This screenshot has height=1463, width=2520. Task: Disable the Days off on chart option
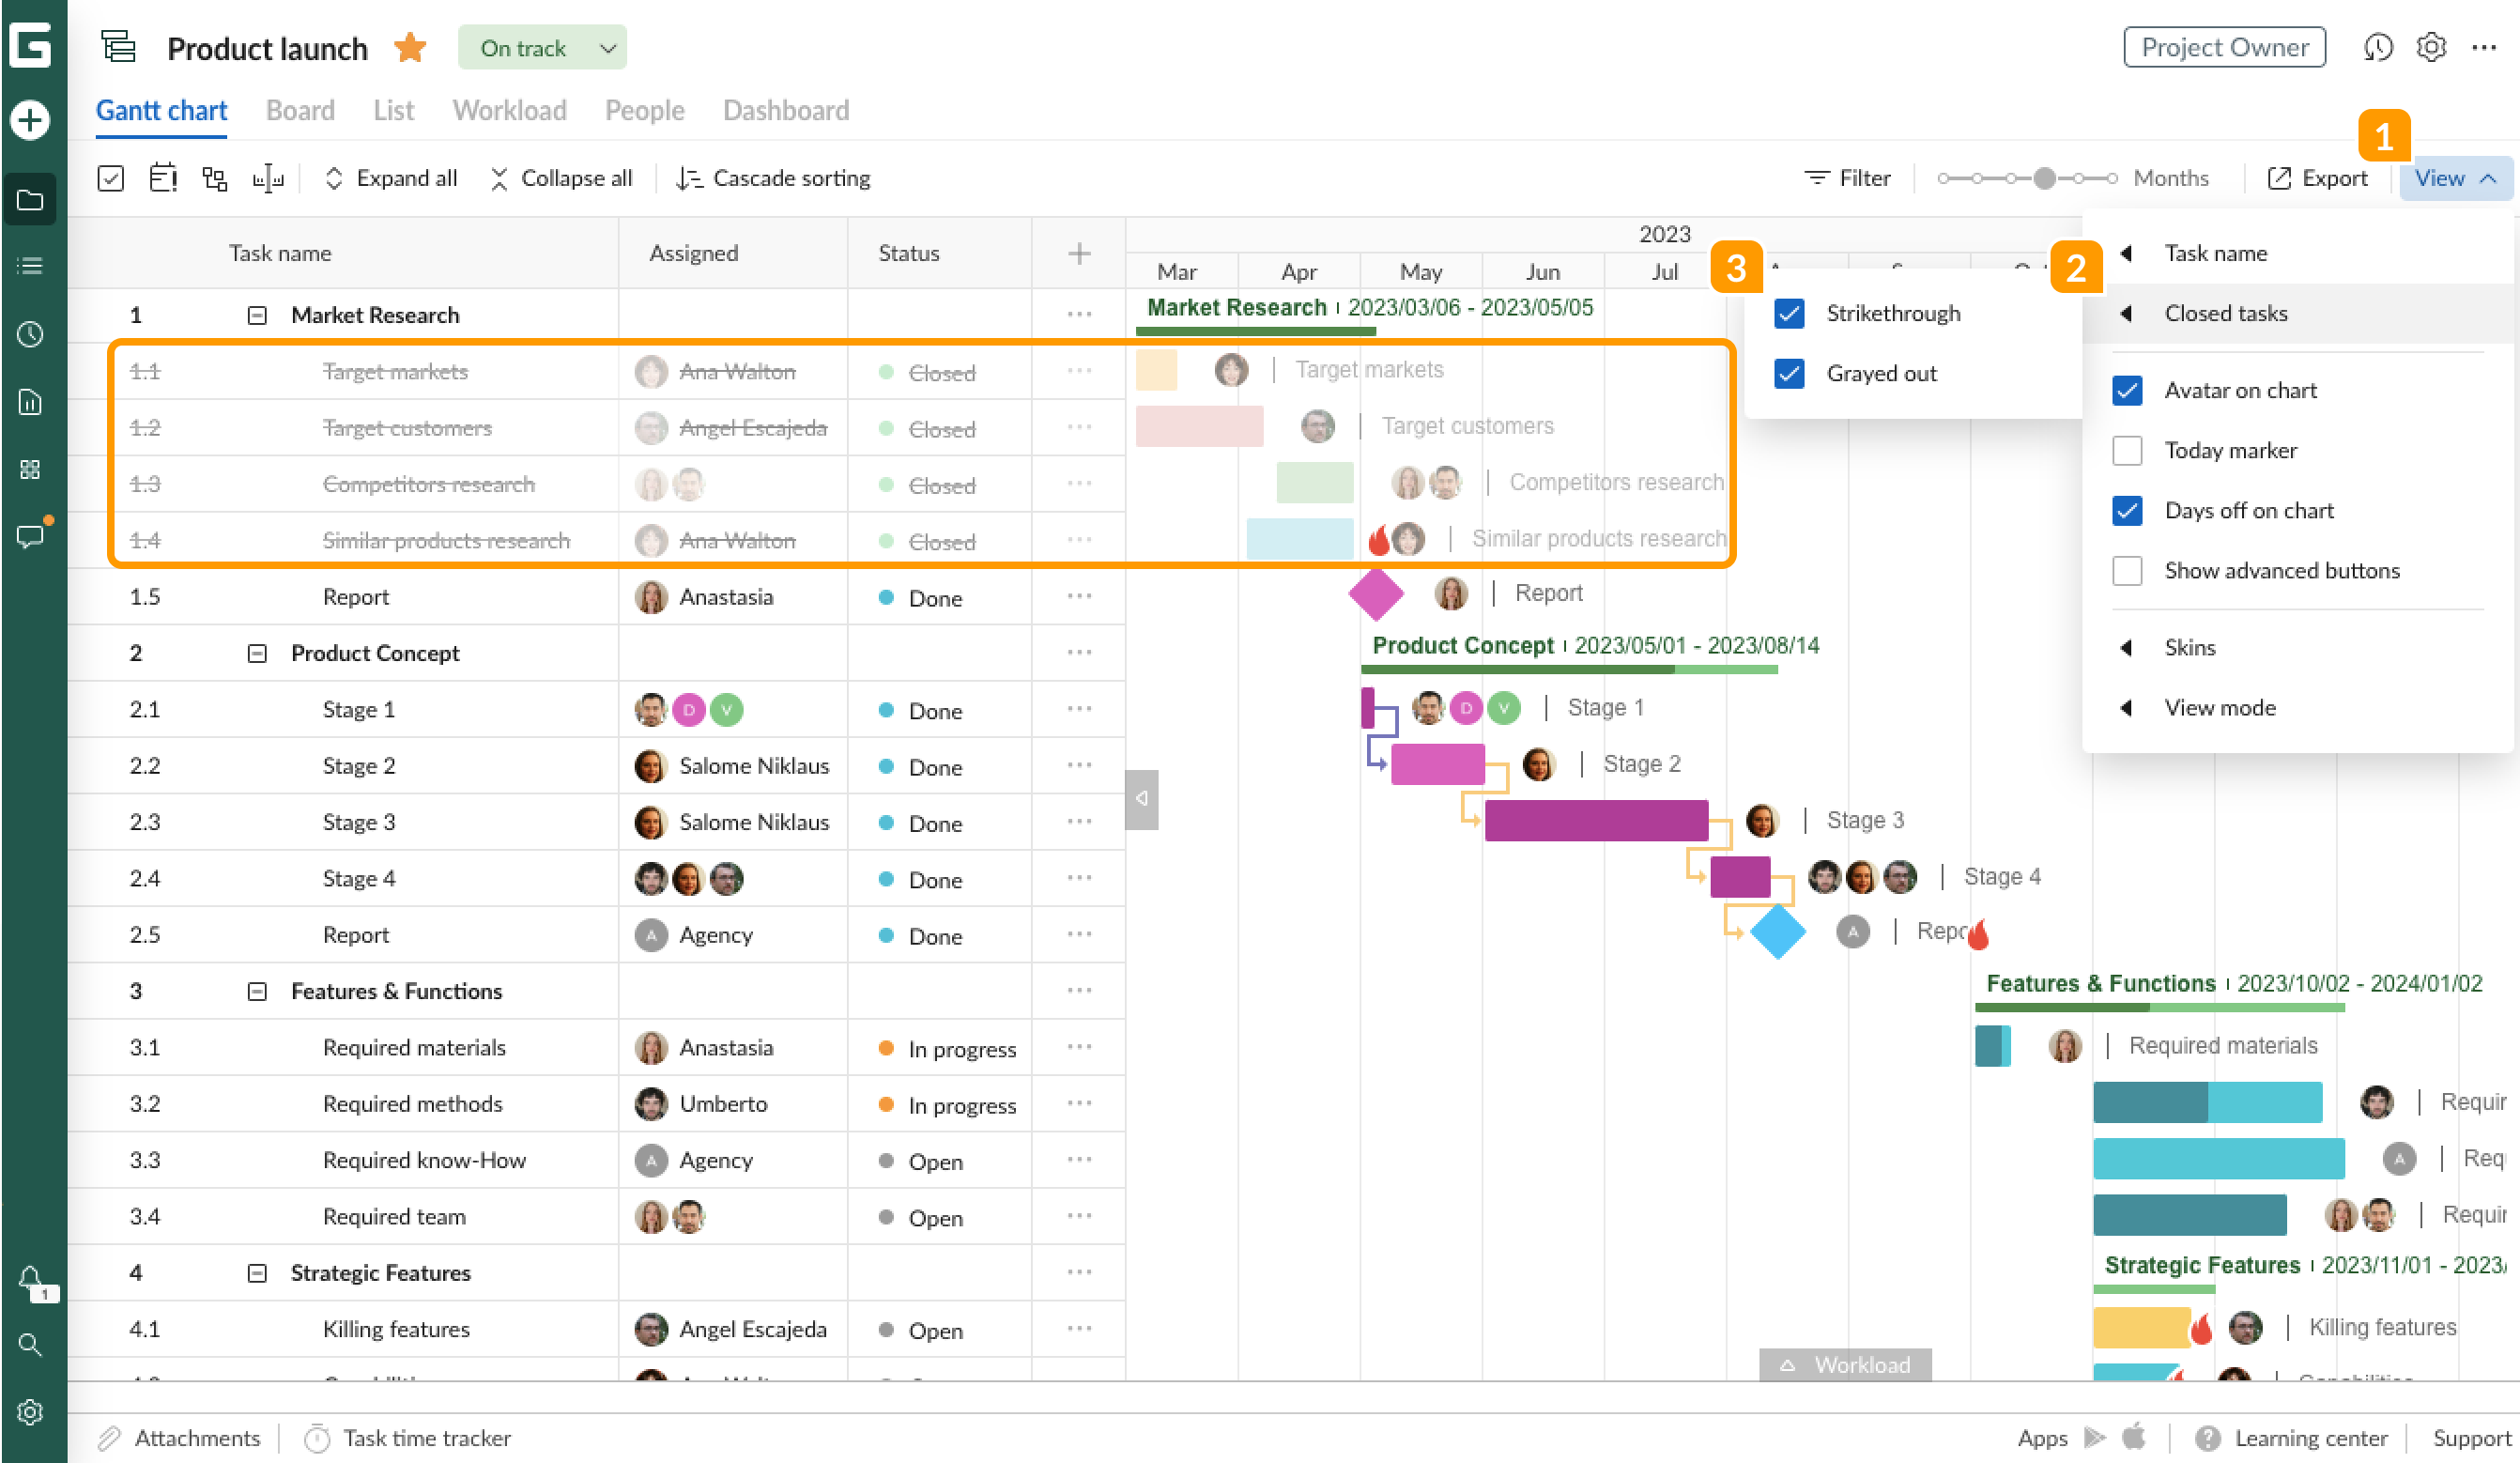[x=2128, y=510]
